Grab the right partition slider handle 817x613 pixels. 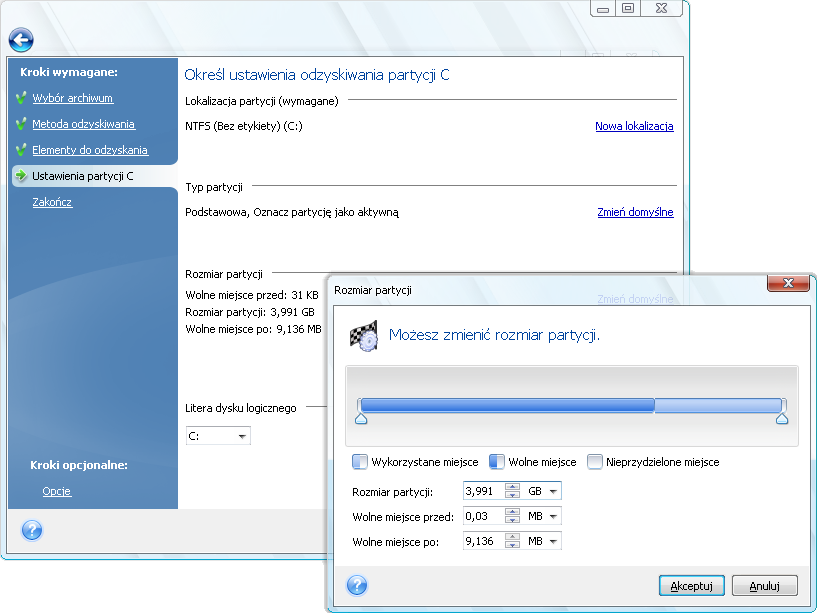(782, 418)
